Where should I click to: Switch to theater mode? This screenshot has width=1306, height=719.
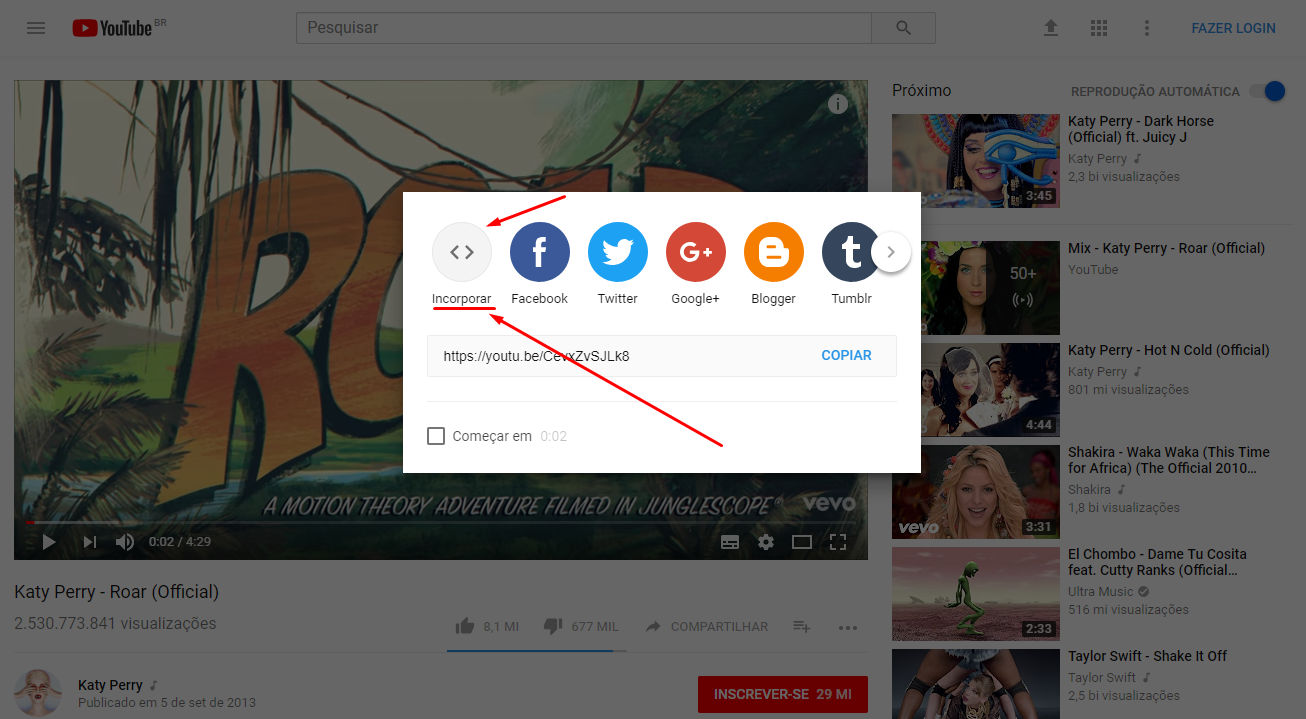click(x=802, y=542)
